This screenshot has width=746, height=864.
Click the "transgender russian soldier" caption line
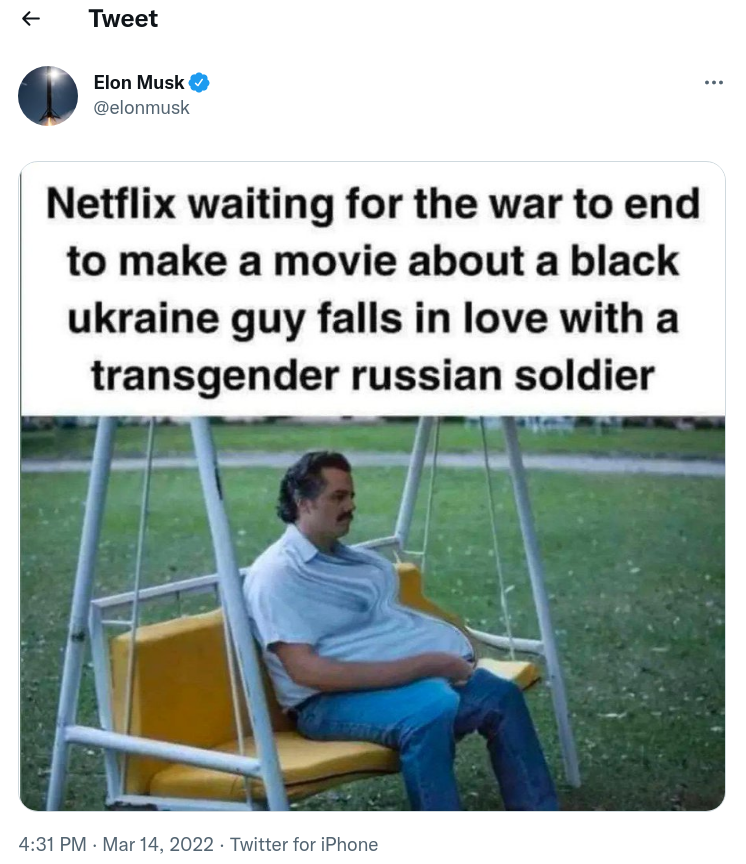(372, 377)
